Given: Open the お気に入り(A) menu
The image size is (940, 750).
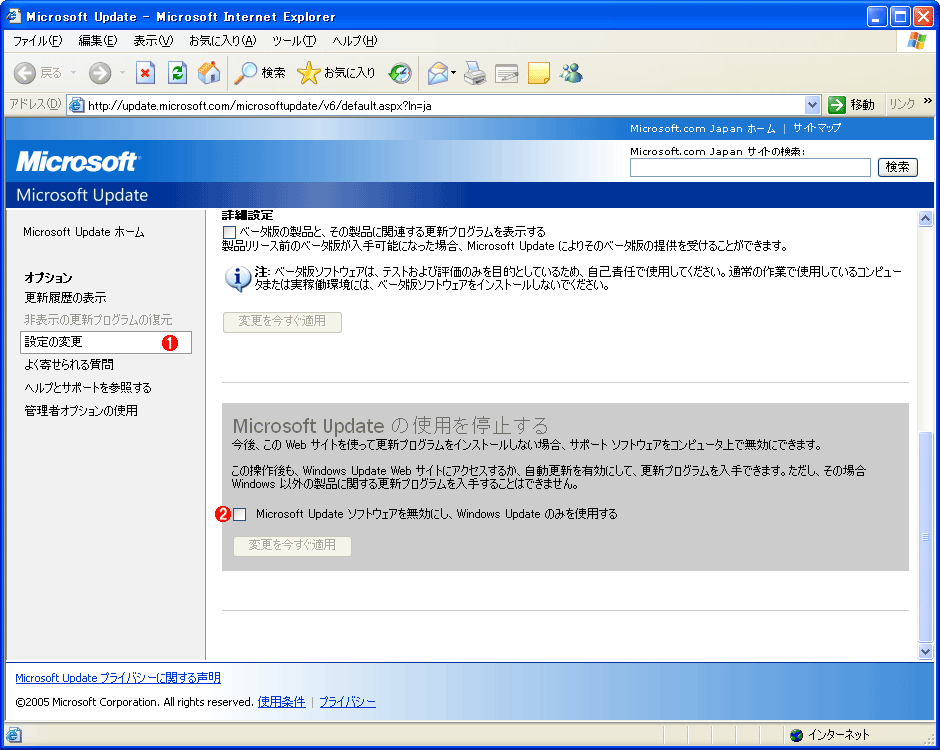Looking at the screenshot, I should (x=222, y=41).
